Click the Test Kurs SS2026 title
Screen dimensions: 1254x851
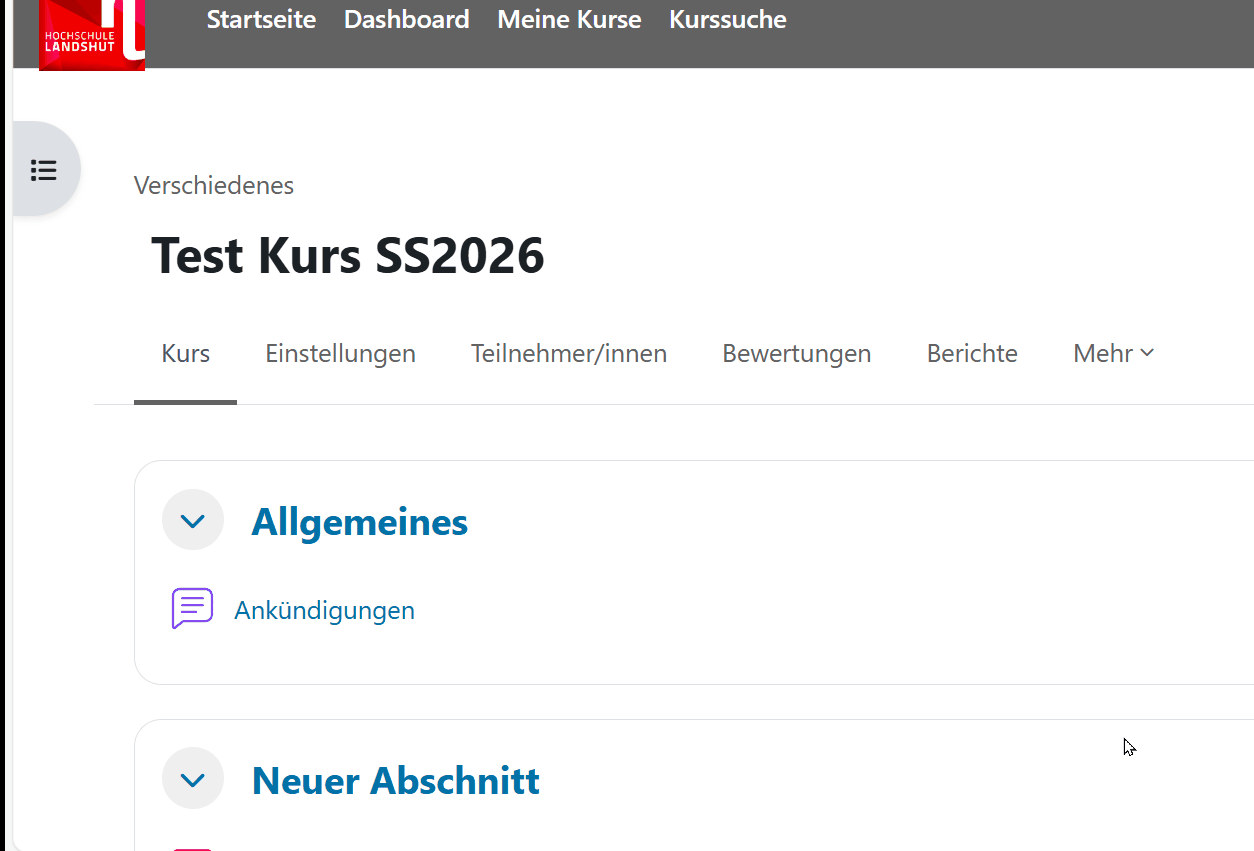(347, 256)
